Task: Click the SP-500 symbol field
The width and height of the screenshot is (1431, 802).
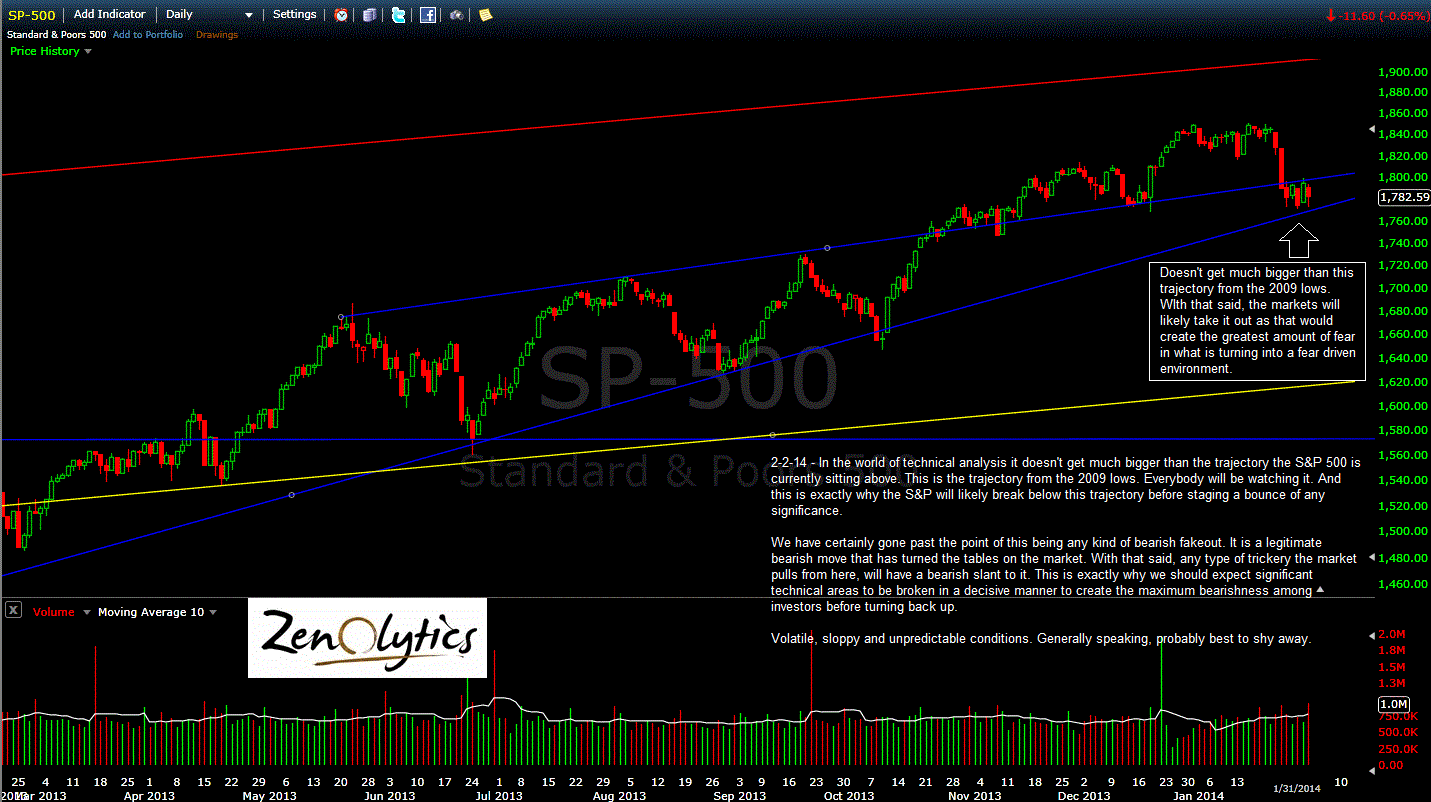Action: pos(32,15)
